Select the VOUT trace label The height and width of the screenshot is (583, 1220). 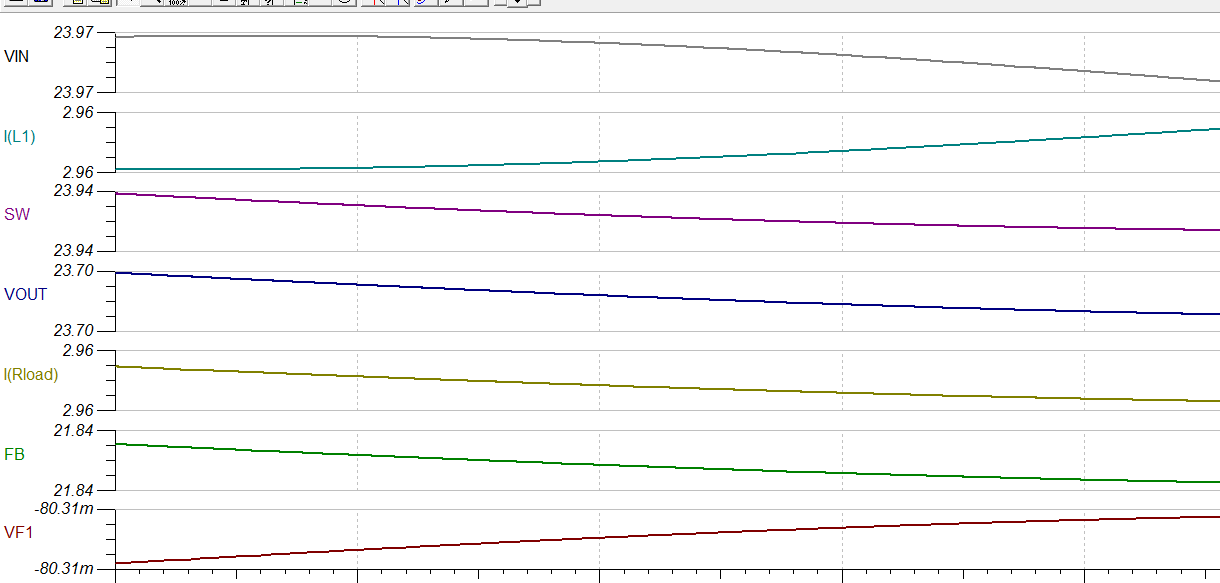click(26, 295)
